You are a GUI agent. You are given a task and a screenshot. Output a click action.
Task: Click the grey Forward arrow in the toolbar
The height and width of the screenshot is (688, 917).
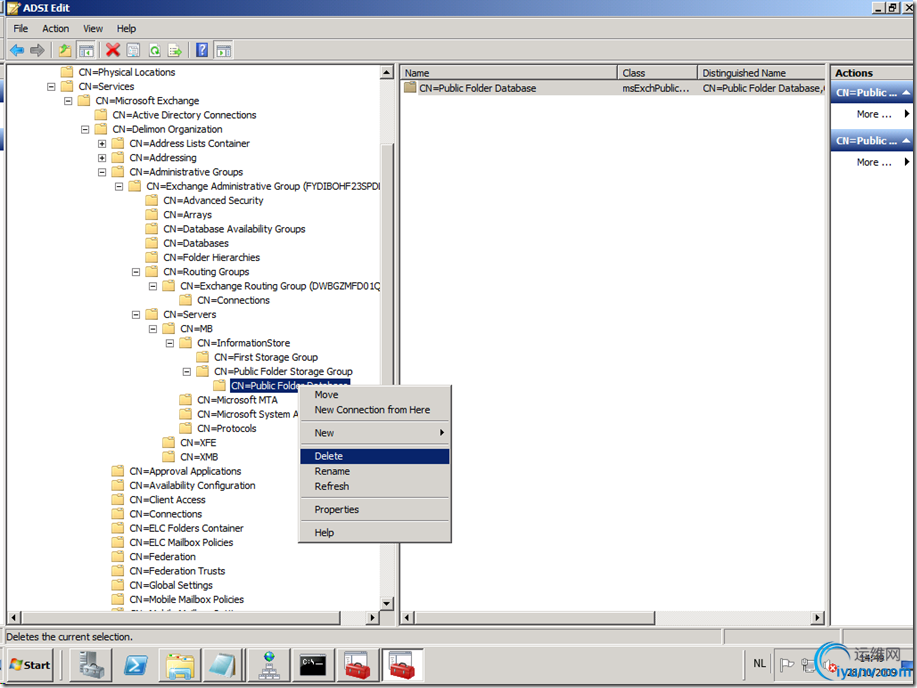[37, 50]
